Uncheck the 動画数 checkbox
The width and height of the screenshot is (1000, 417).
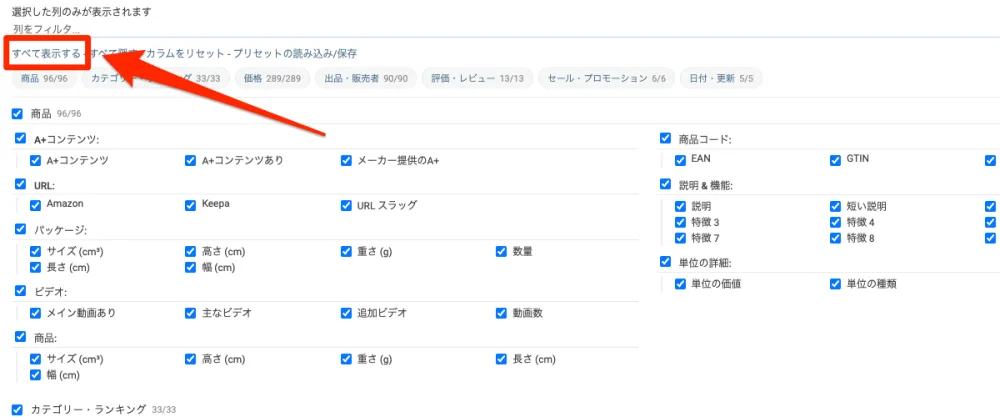[501, 313]
